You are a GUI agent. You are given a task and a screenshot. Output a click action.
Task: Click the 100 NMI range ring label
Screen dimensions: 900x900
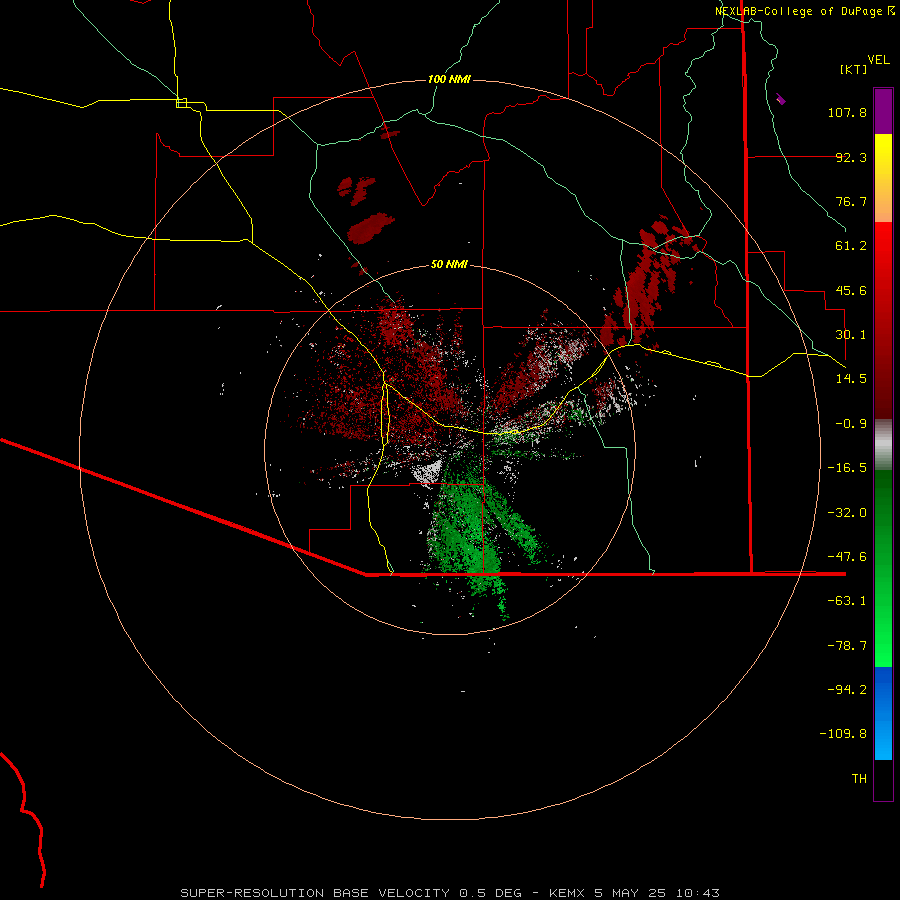pyautogui.click(x=449, y=79)
